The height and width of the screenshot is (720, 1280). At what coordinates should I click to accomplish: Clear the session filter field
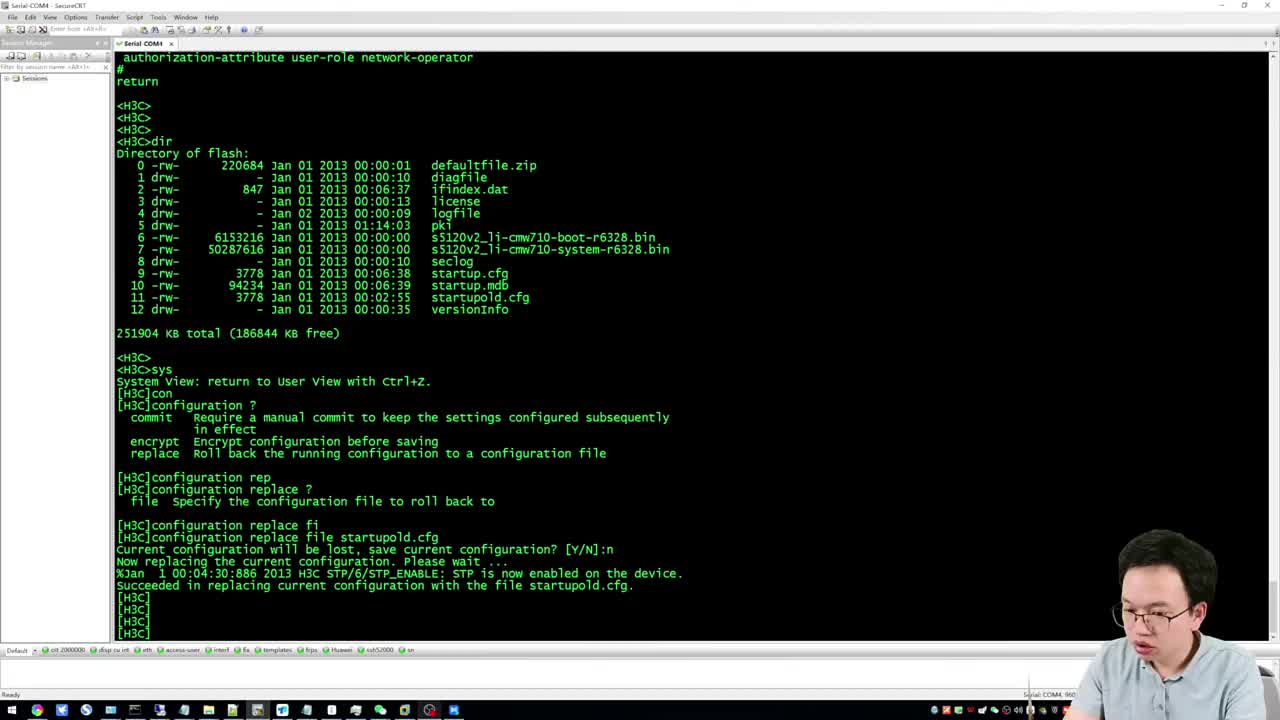[x=106, y=67]
